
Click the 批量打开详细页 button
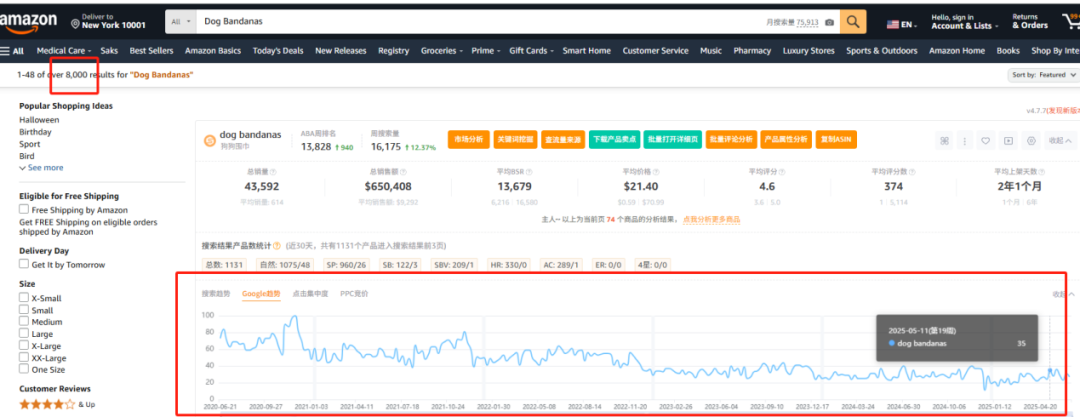coord(672,139)
